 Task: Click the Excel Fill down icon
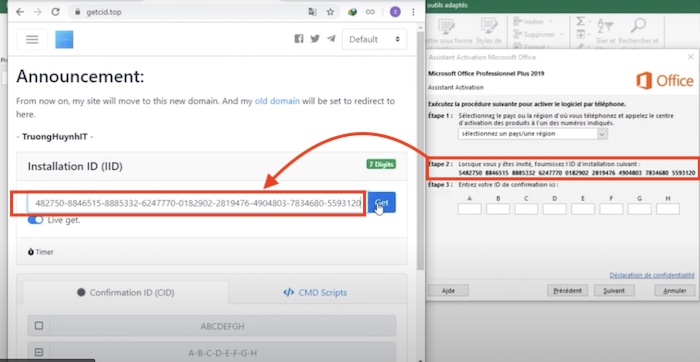coord(580,34)
